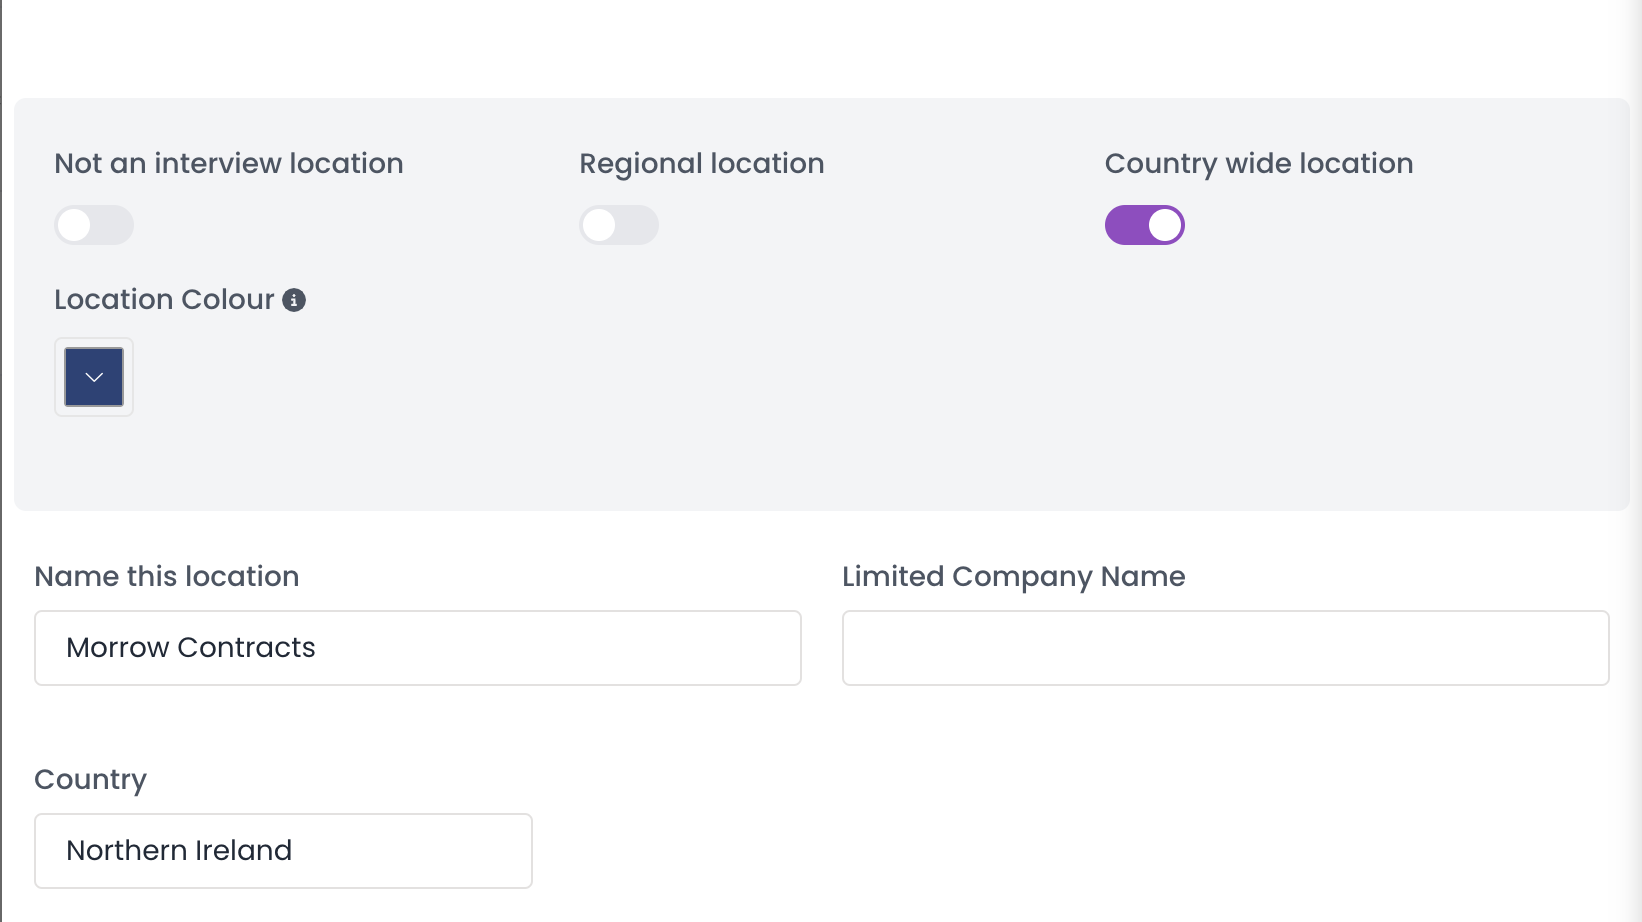Disable the Country wide location toggle
1642x922 pixels.
[1145, 225]
